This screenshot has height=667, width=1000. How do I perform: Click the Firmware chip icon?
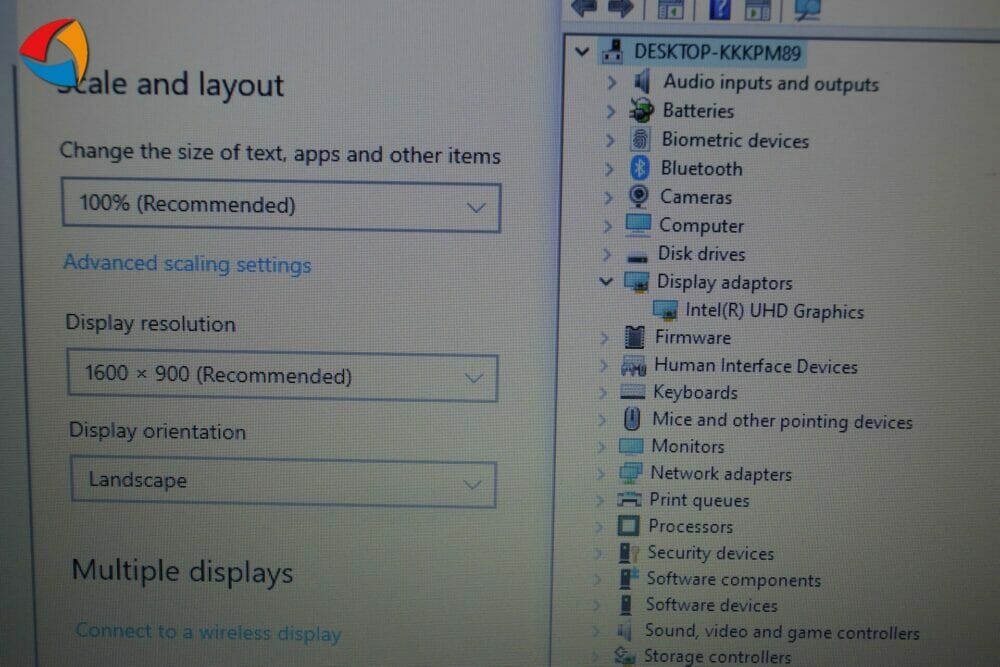tap(634, 337)
